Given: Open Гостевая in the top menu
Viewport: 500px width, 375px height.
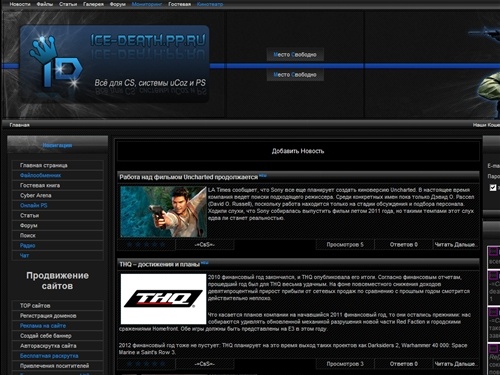Looking at the screenshot, I should coord(179,4).
